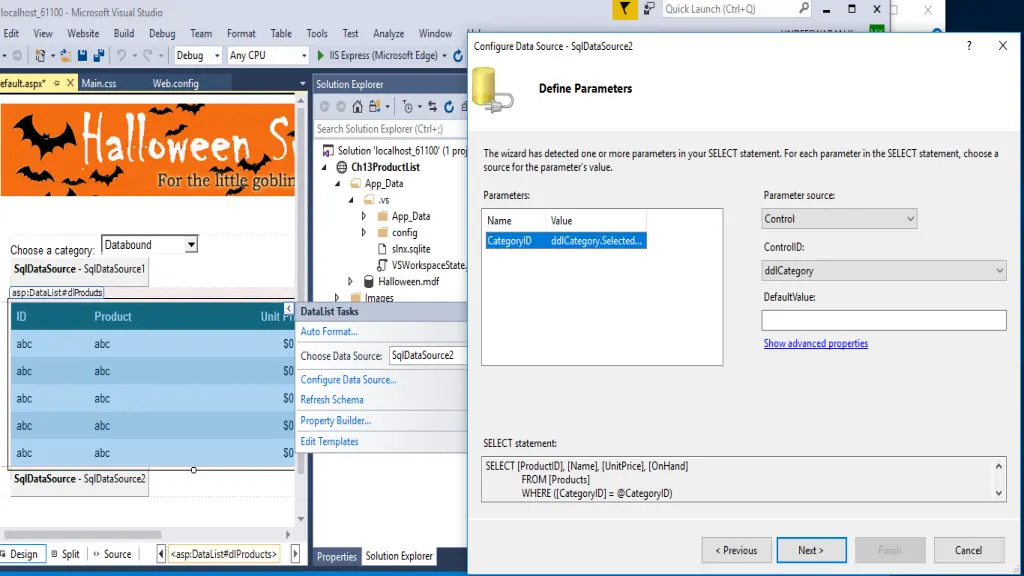Click scroll down arrow in SELECT statement box

pyautogui.click(x=999, y=494)
